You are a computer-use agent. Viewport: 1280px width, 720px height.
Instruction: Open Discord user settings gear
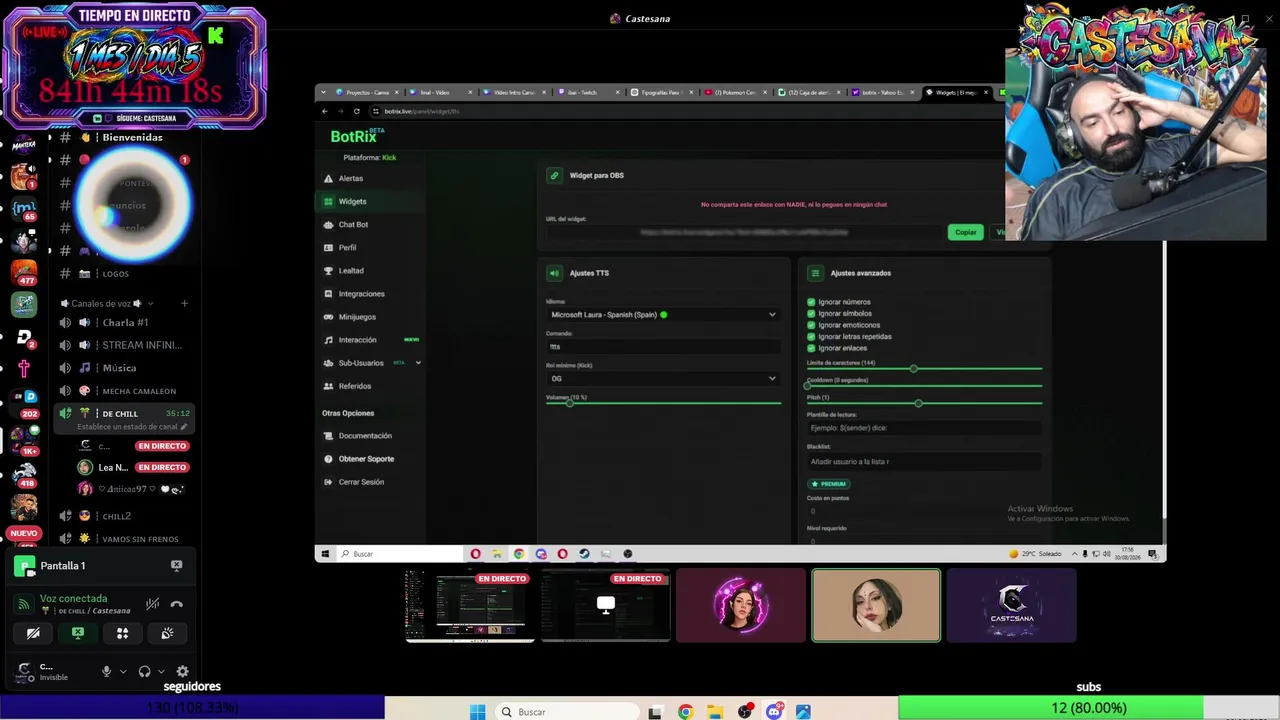click(182, 671)
